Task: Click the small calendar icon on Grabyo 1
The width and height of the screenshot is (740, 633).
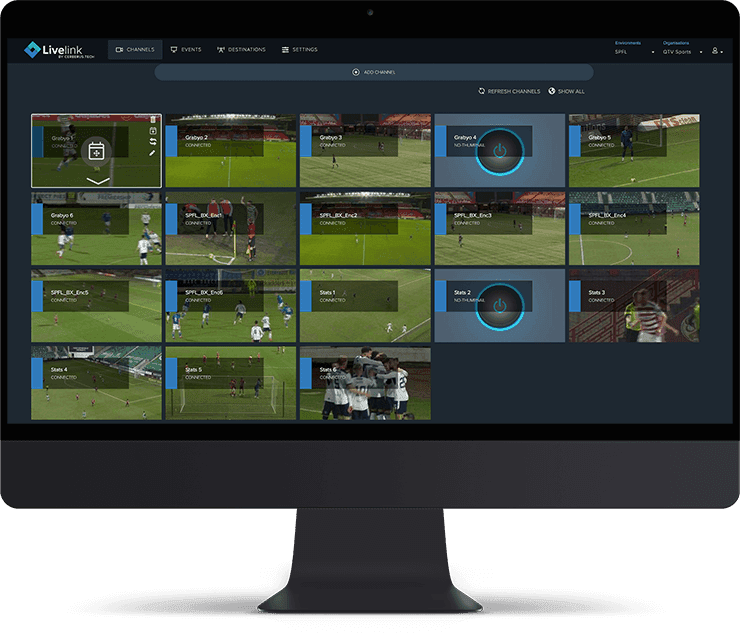Action: click(x=153, y=131)
